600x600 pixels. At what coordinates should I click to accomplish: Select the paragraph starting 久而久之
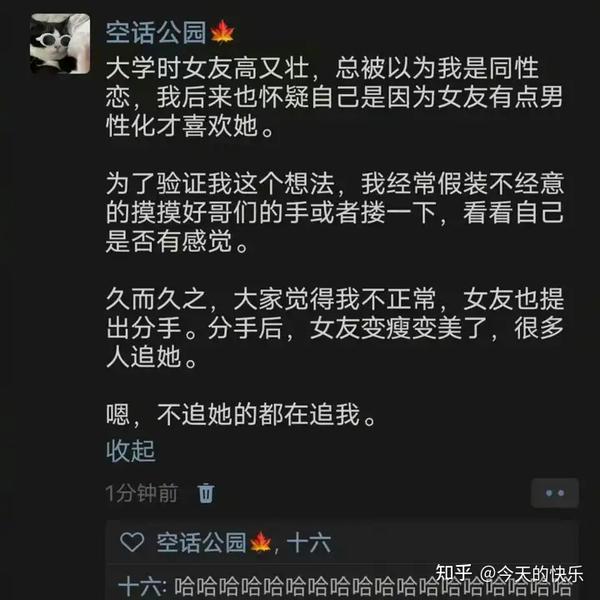coord(335,328)
